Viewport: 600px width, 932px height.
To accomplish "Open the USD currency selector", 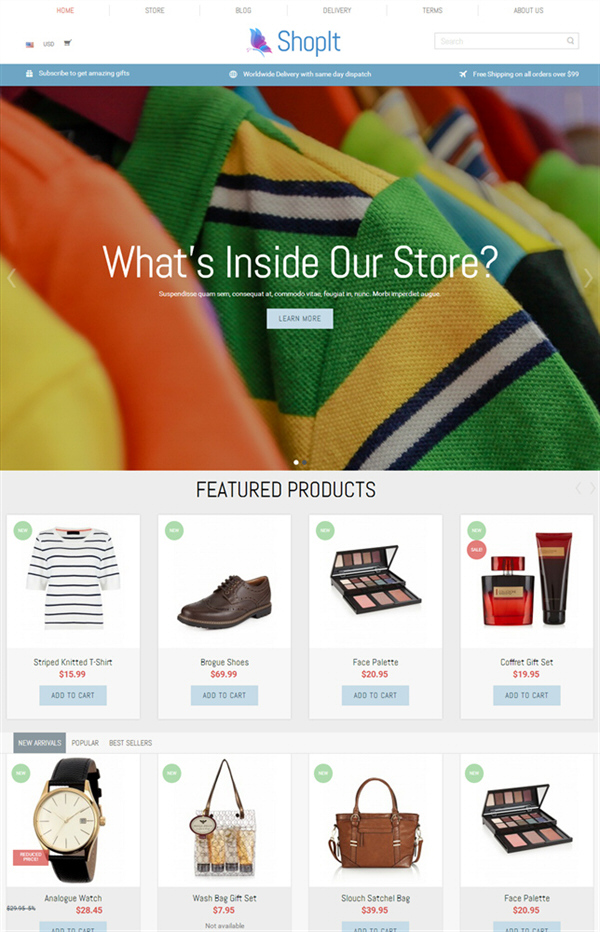I will click(49, 44).
